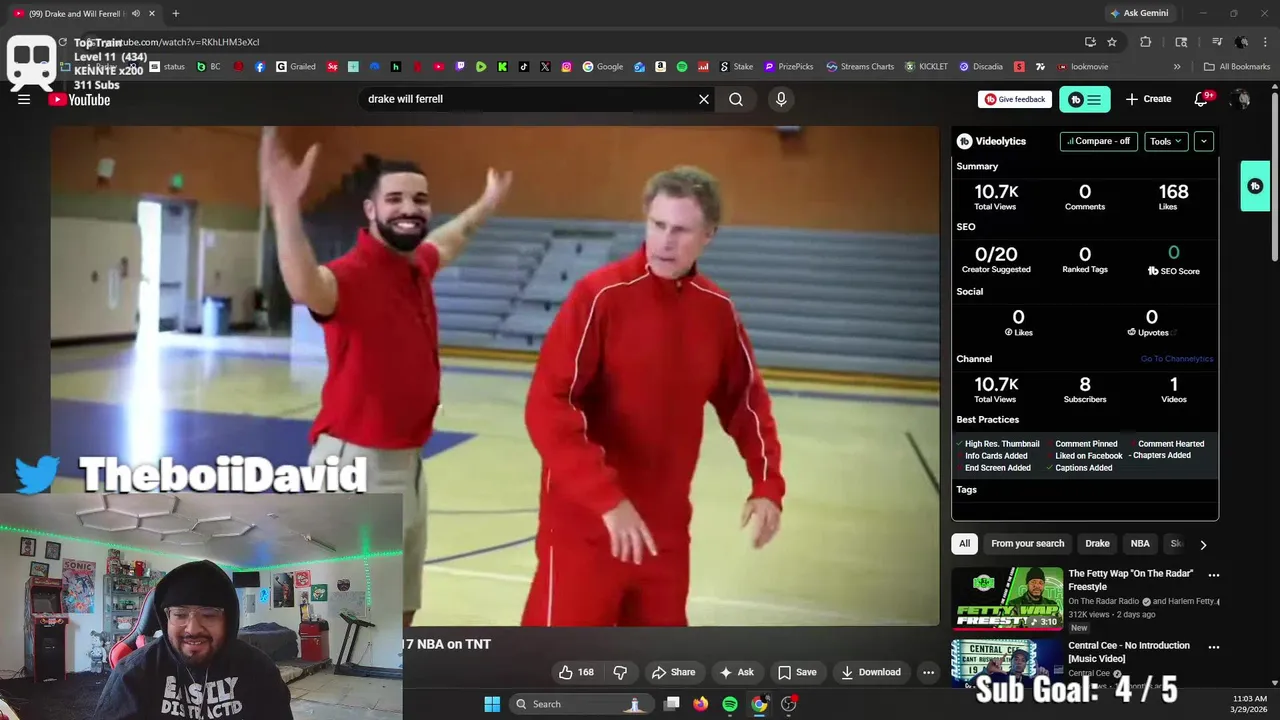This screenshot has height=720, width=1280.
Task: Open the X (Twitter) bookmark
Action: (545, 67)
